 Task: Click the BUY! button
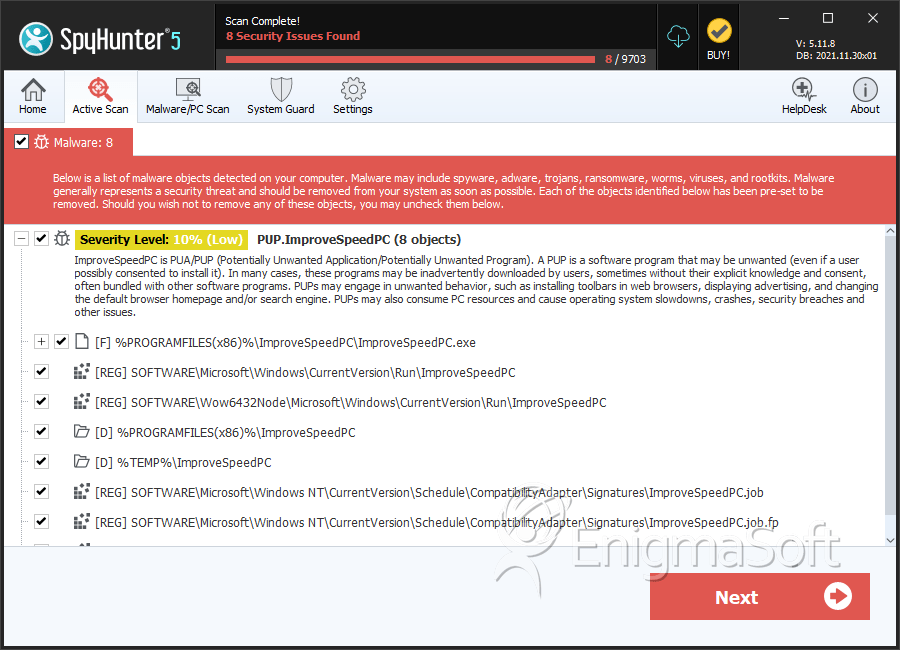[719, 39]
